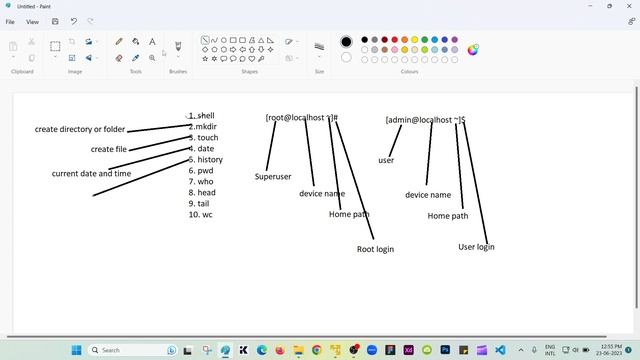Open Google Chrome from taskbar
This screenshot has width=640, height=360.
pos(317,350)
